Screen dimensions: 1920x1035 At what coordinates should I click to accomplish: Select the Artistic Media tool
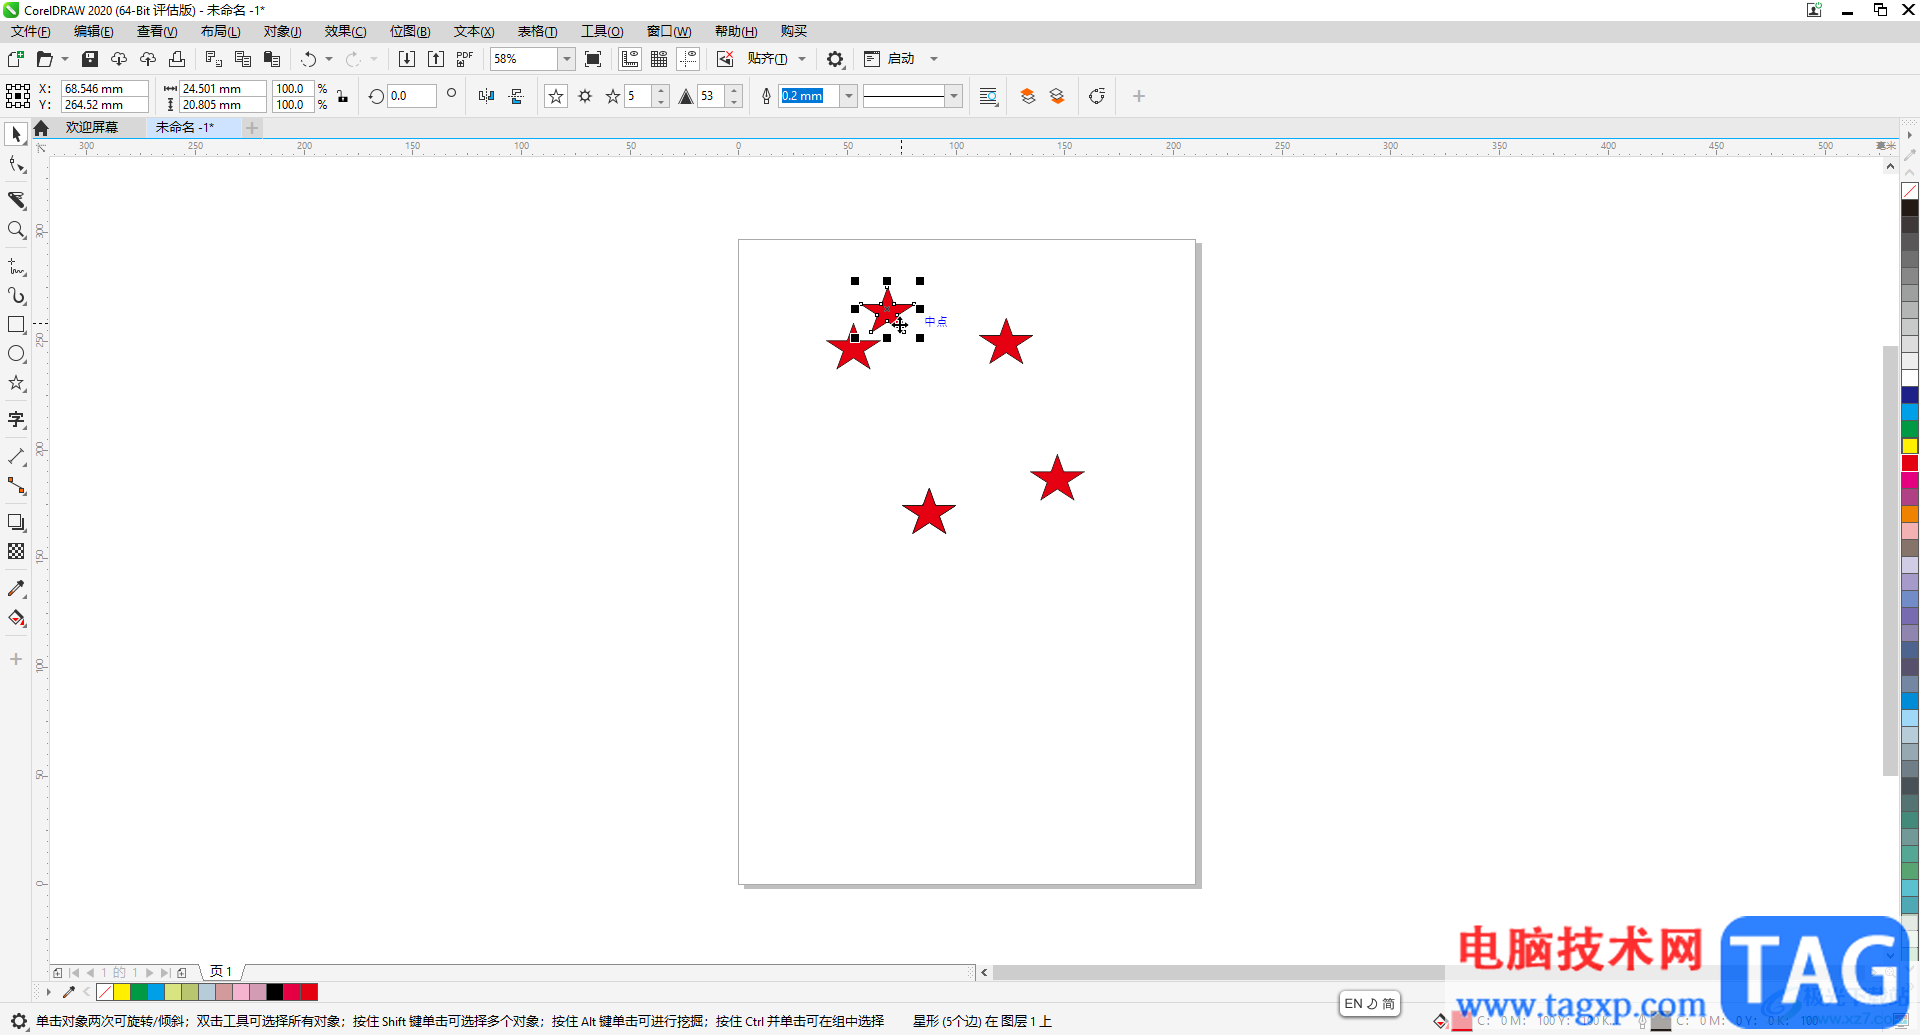click(16, 296)
